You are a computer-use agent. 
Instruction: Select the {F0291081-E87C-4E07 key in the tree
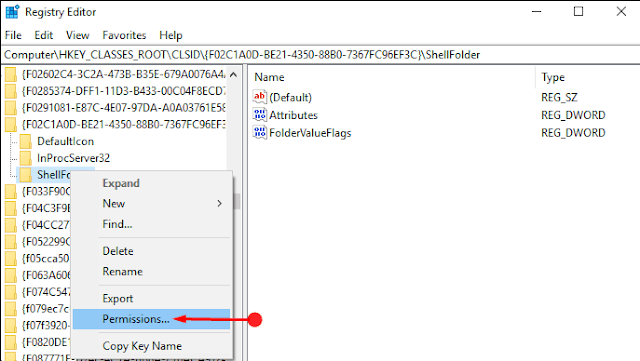[x=124, y=108]
